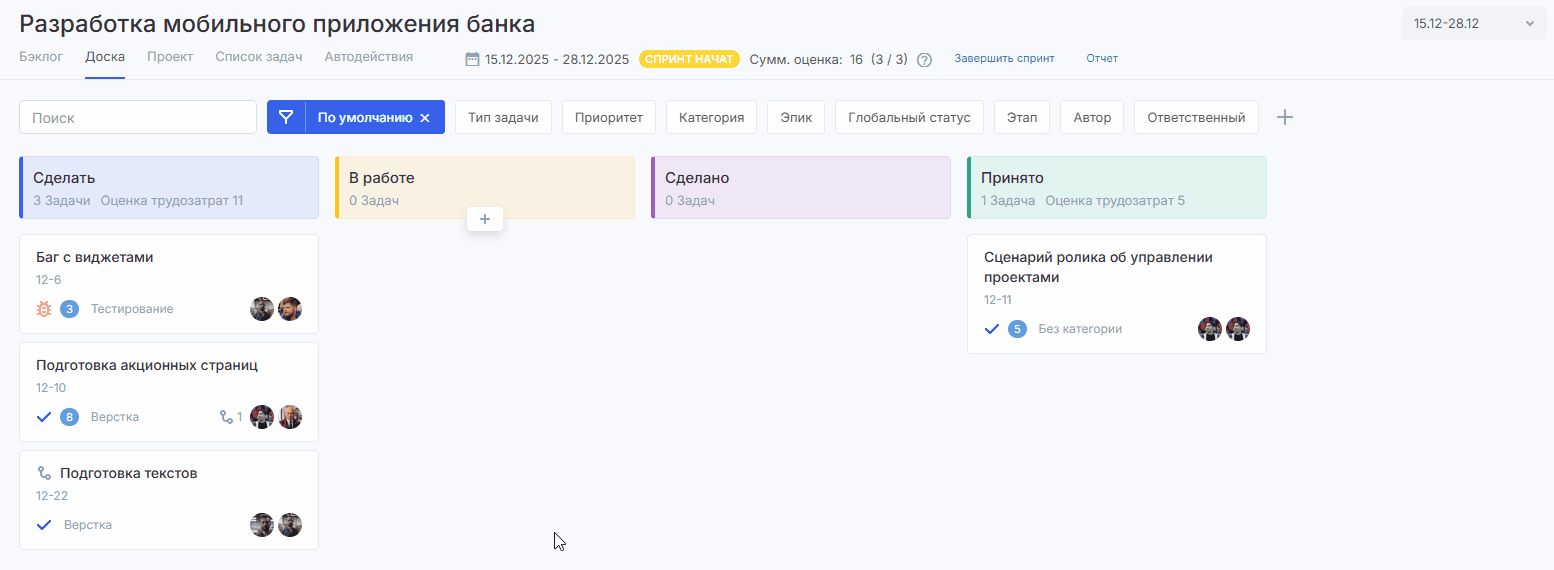Click the calendar icon beside sprint dates

tap(472, 59)
